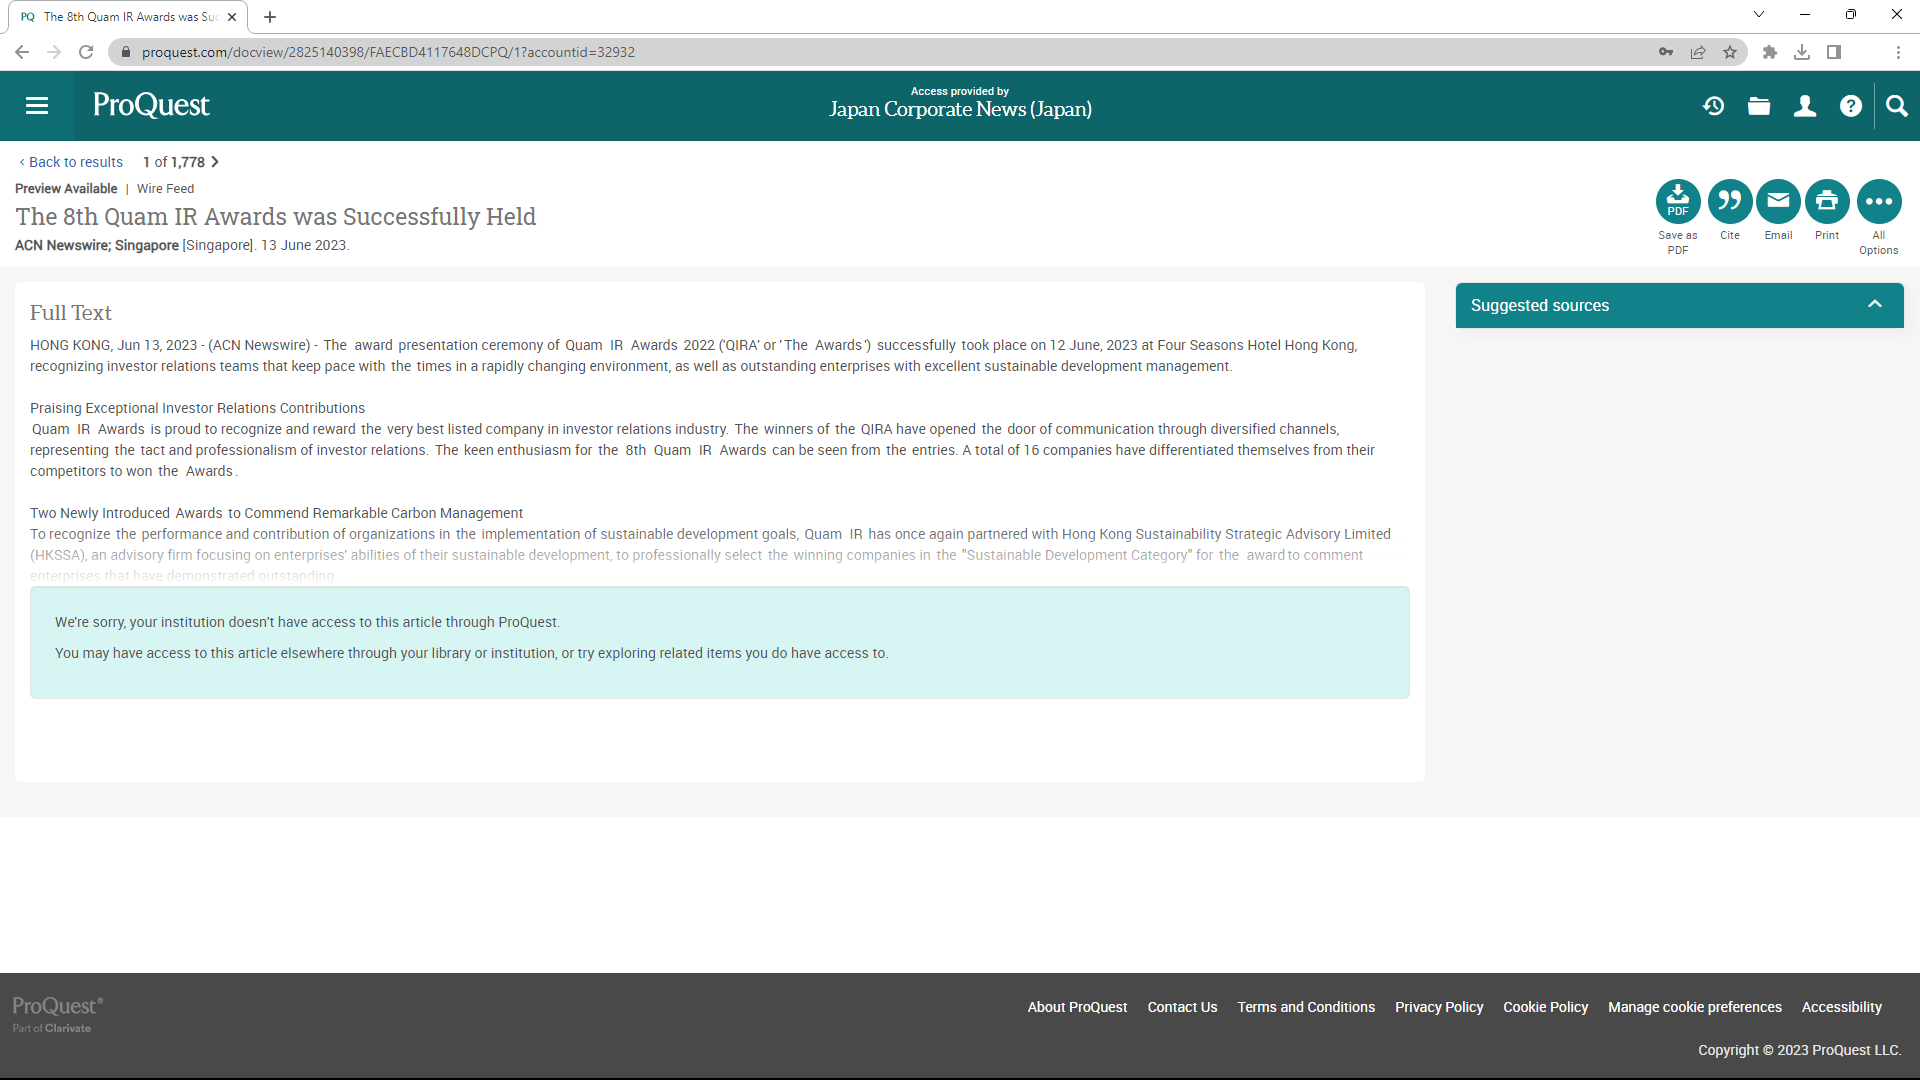The image size is (1920, 1080).
Task: Open a new browser tab
Action: [270, 17]
